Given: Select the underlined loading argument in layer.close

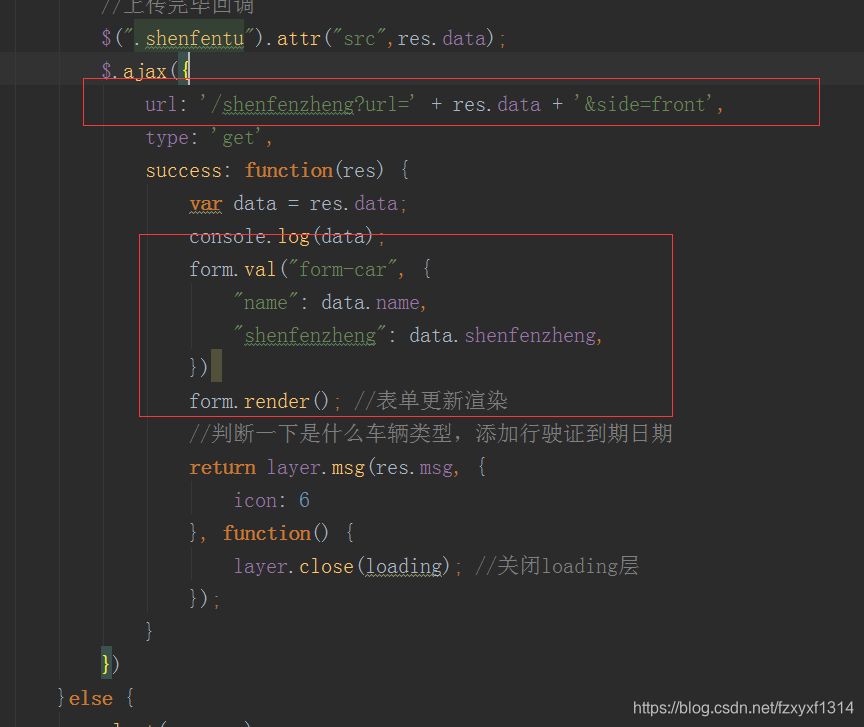Looking at the screenshot, I should coord(405,565).
